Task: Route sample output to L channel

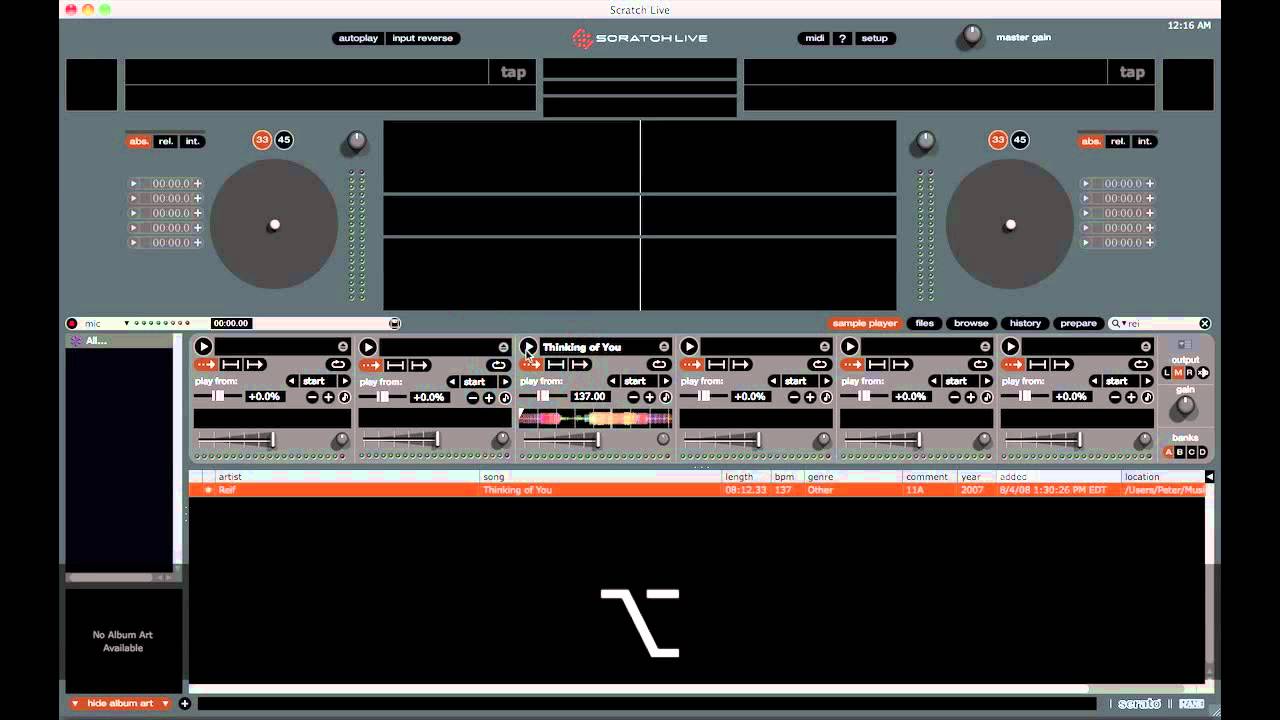Action: pos(1166,373)
